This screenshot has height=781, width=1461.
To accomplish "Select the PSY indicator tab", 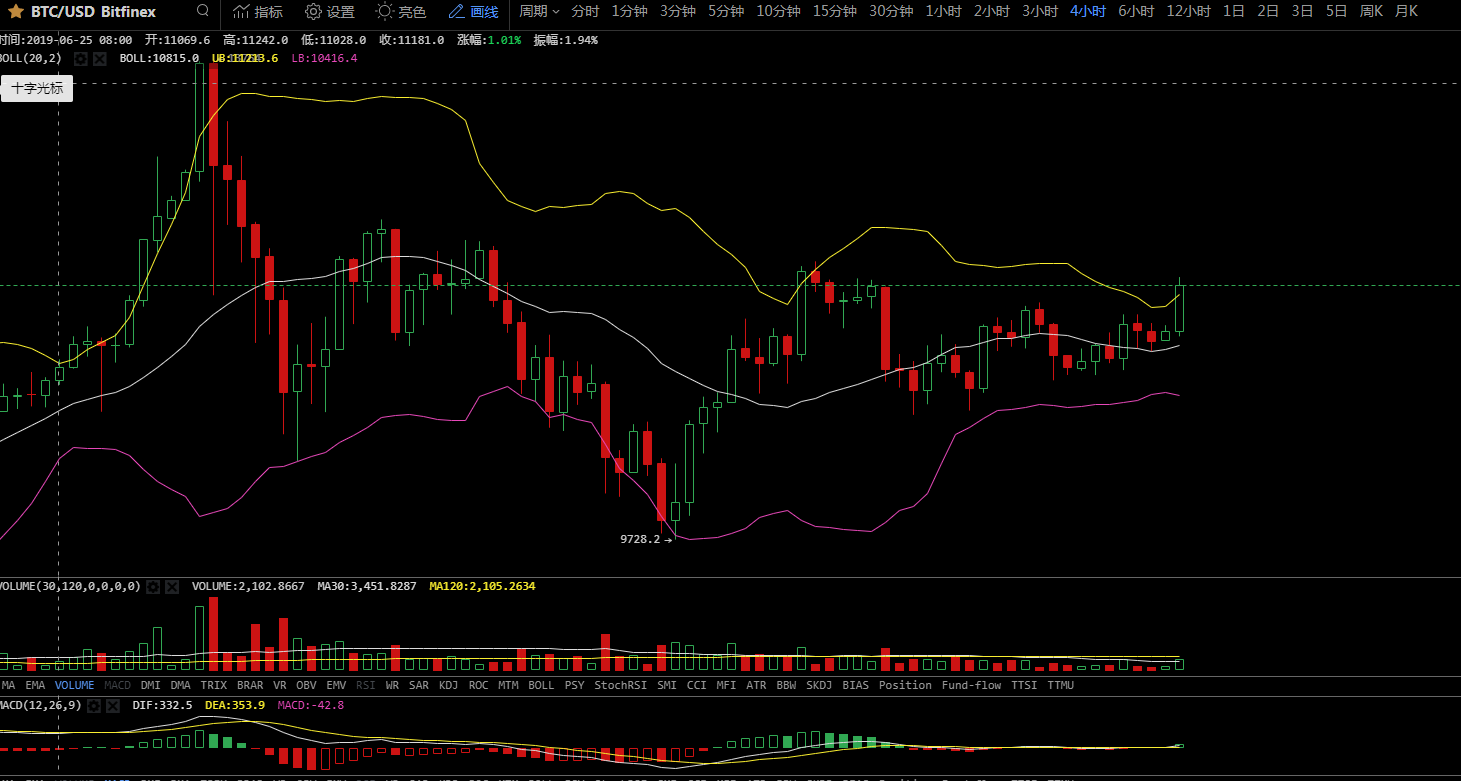I will click(x=575, y=686).
